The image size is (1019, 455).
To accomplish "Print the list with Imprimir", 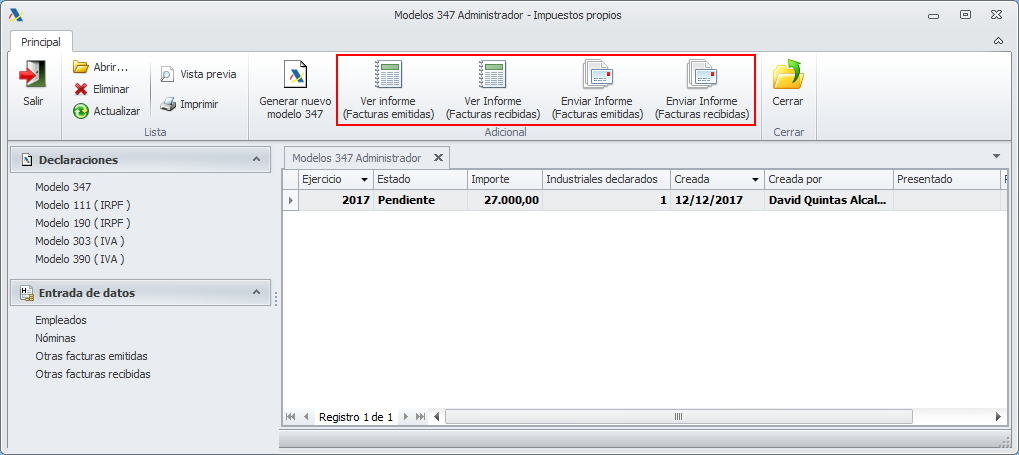I will [x=189, y=104].
